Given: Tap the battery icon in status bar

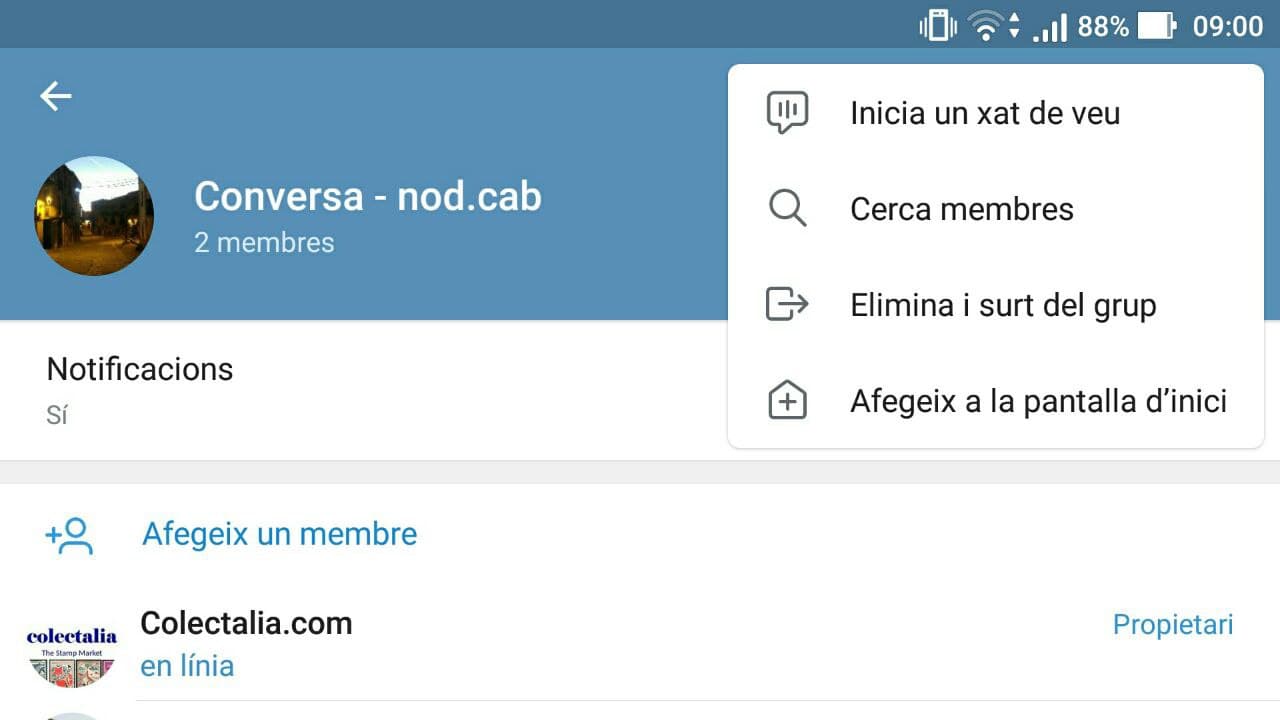Looking at the screenshot, I should pos(1157,26).
